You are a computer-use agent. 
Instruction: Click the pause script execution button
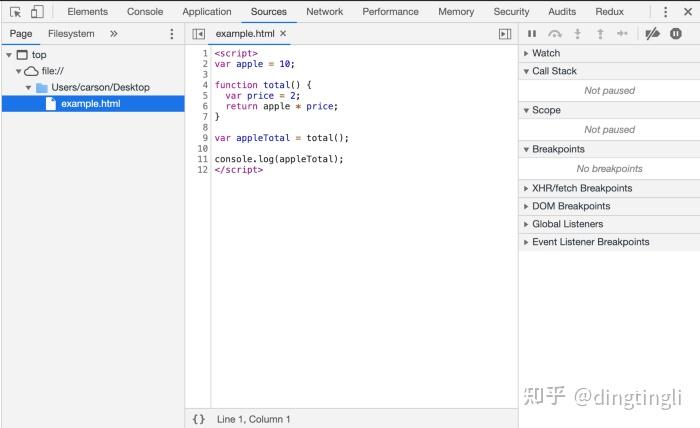(x=532, y=33)
